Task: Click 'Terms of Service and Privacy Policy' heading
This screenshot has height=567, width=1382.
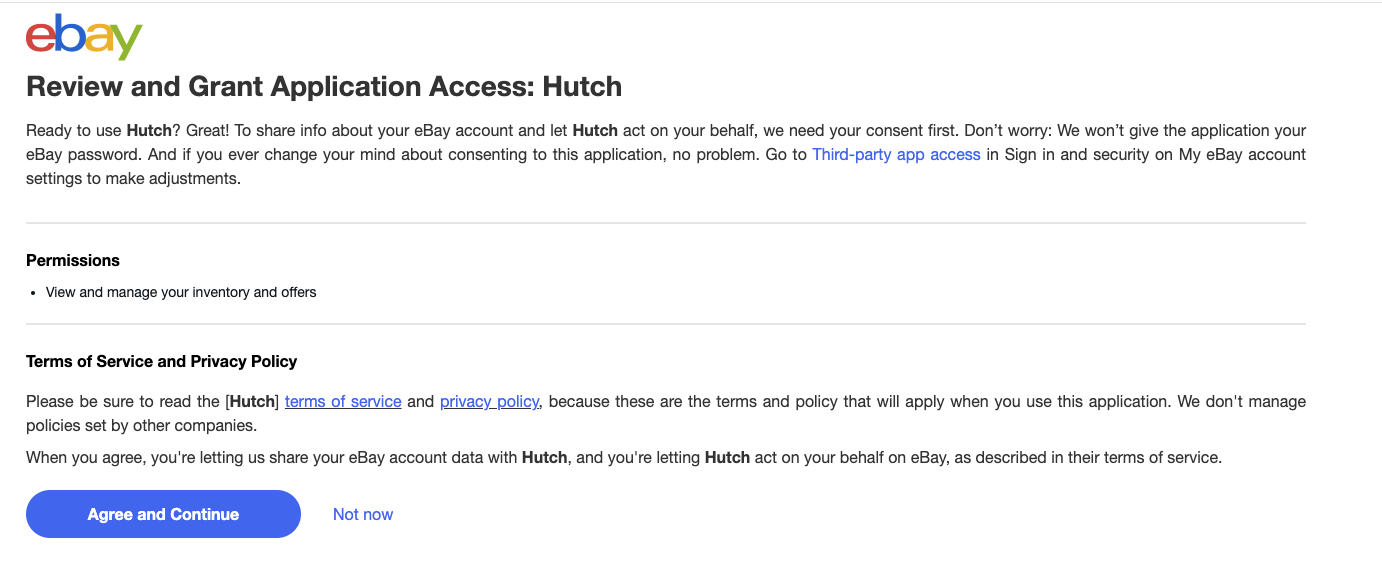Action: click(162, 361)
